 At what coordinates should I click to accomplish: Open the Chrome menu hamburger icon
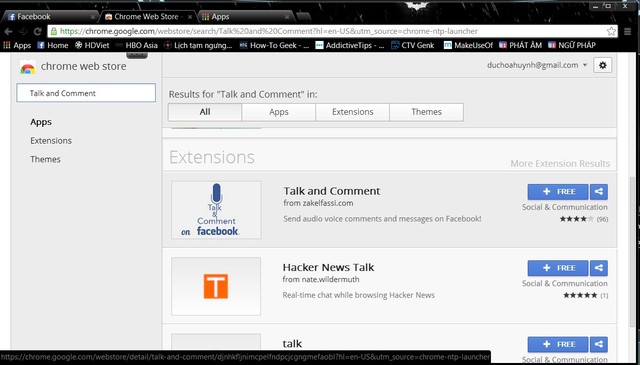tap(628, 31)
